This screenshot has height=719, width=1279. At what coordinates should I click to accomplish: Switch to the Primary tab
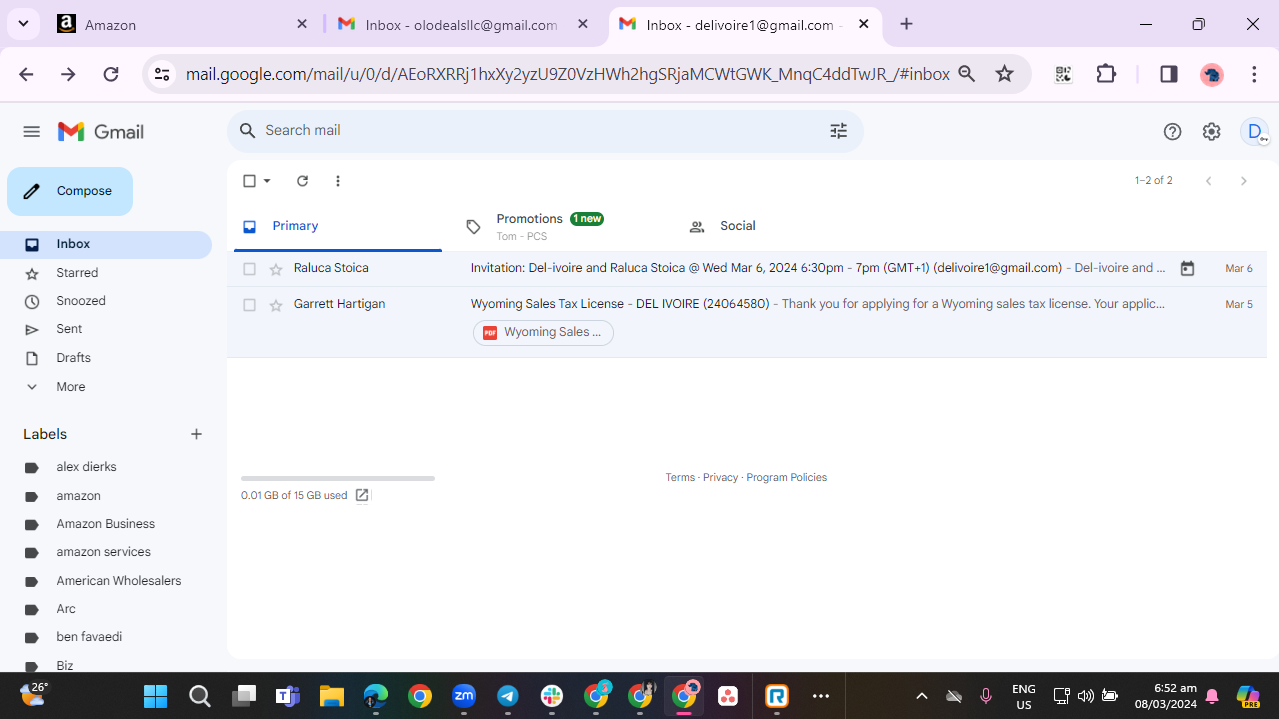point(338,227)
